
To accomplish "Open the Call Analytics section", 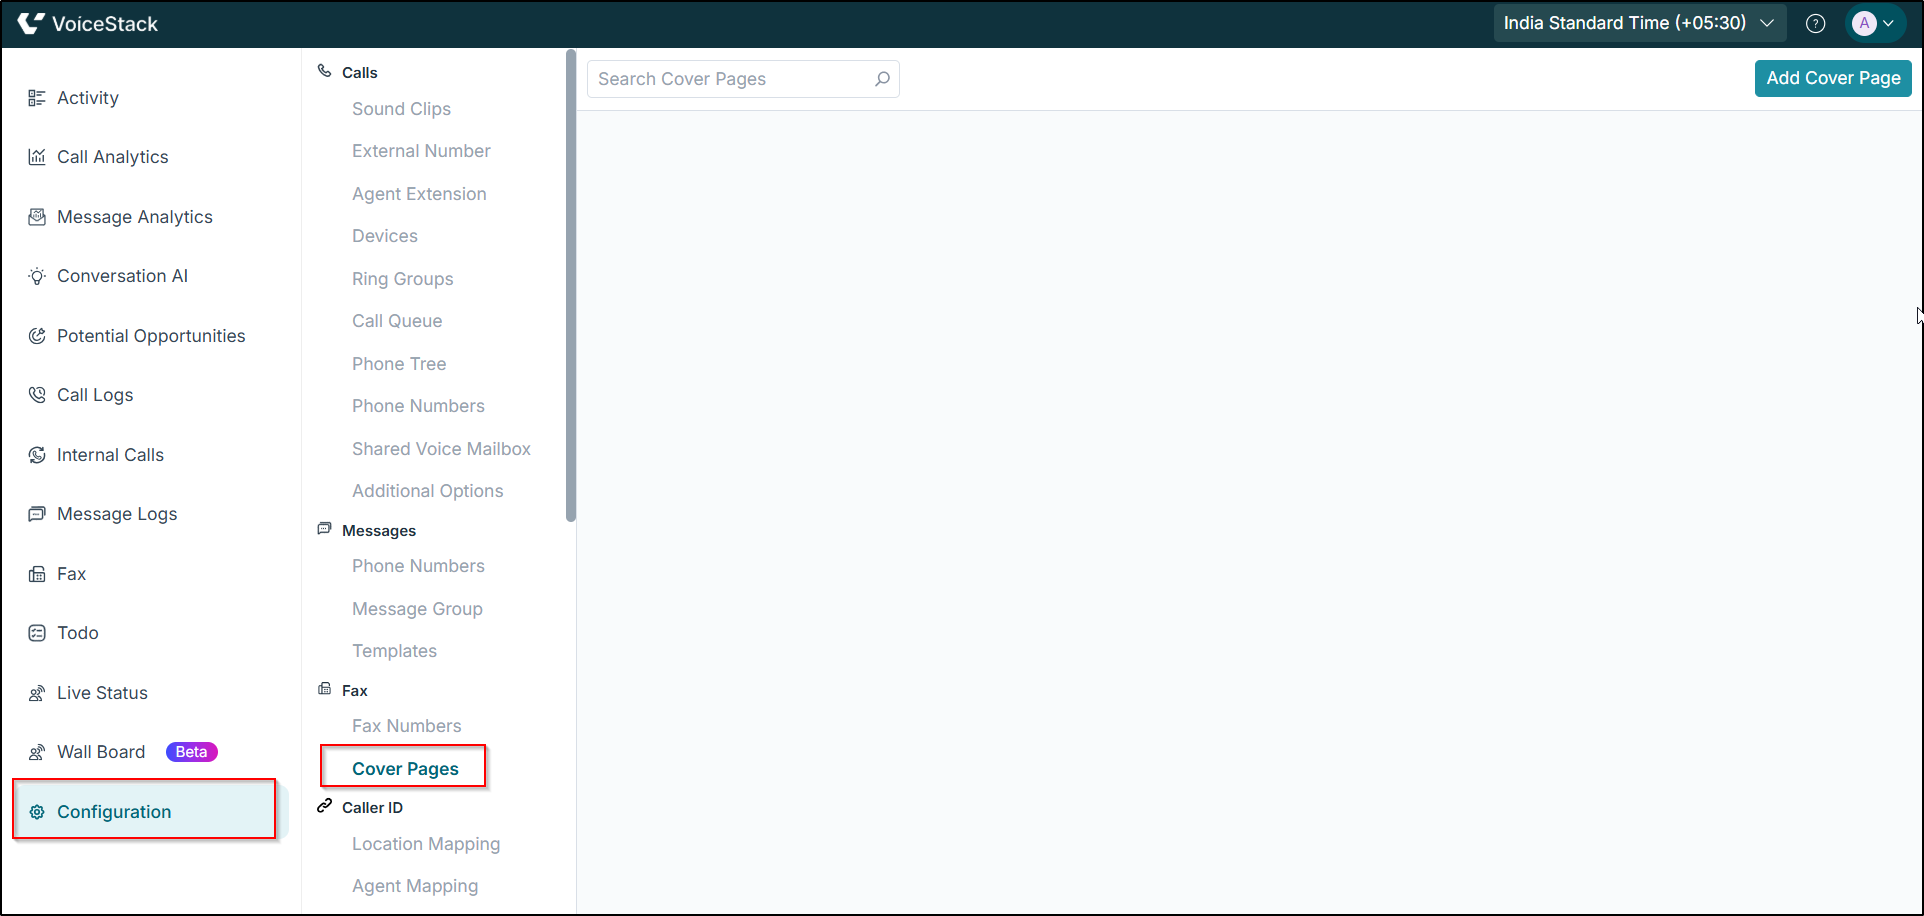I will click(112, 157).
